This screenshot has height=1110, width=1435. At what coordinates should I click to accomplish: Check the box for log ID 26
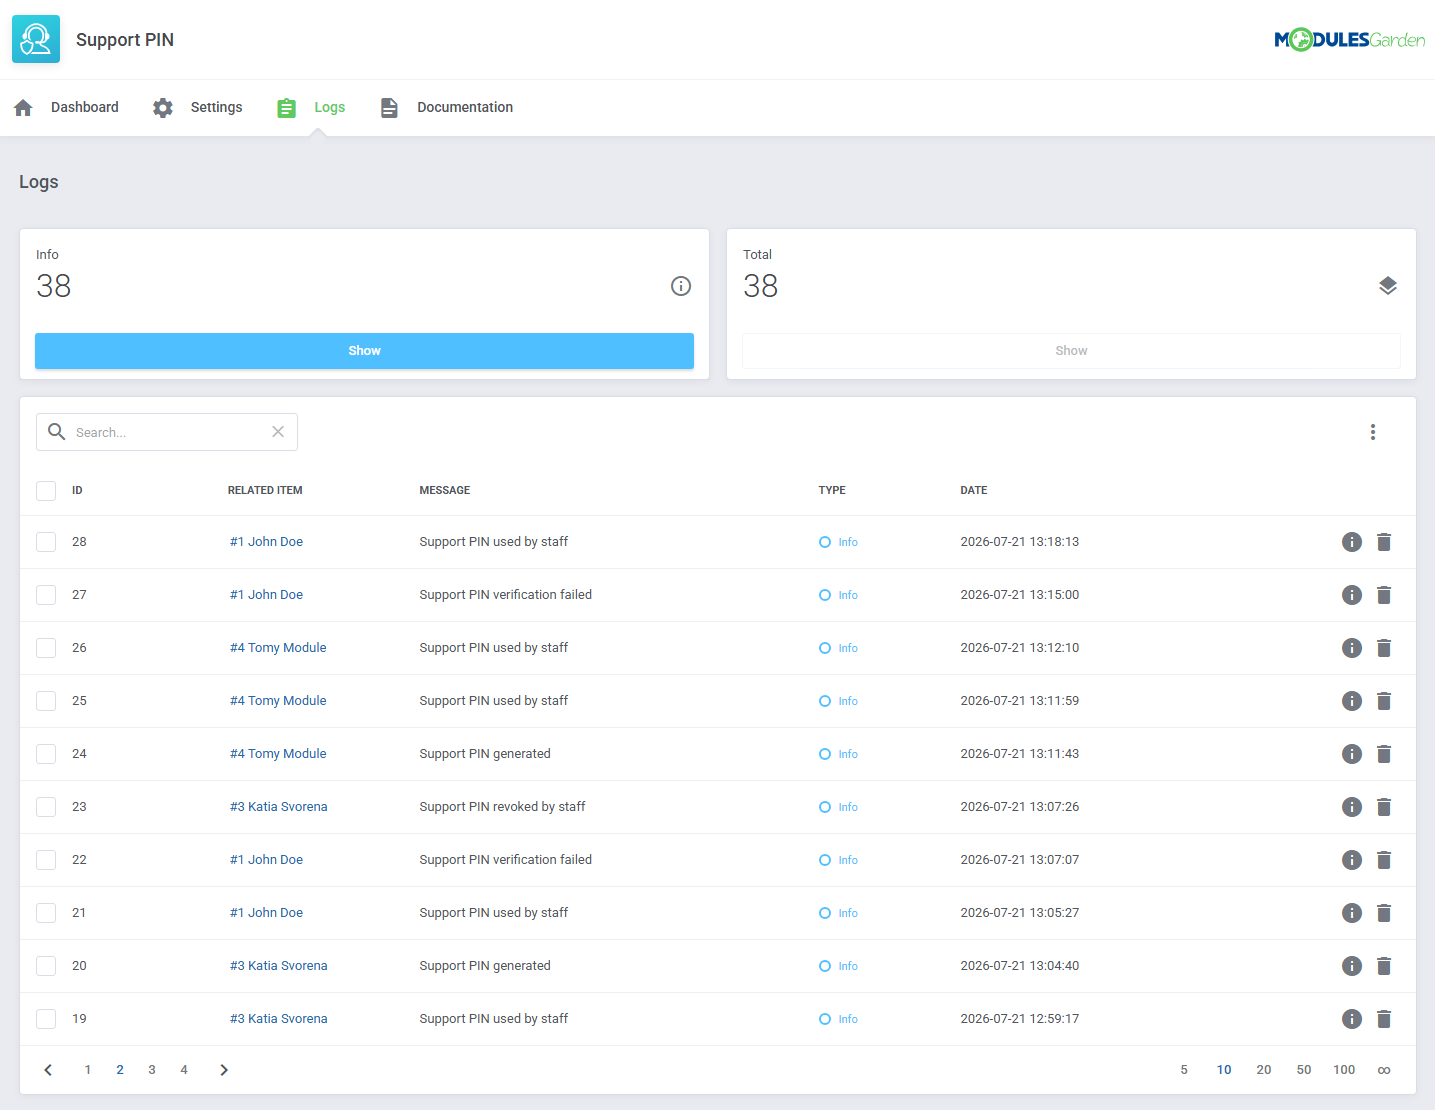[46, 648]
